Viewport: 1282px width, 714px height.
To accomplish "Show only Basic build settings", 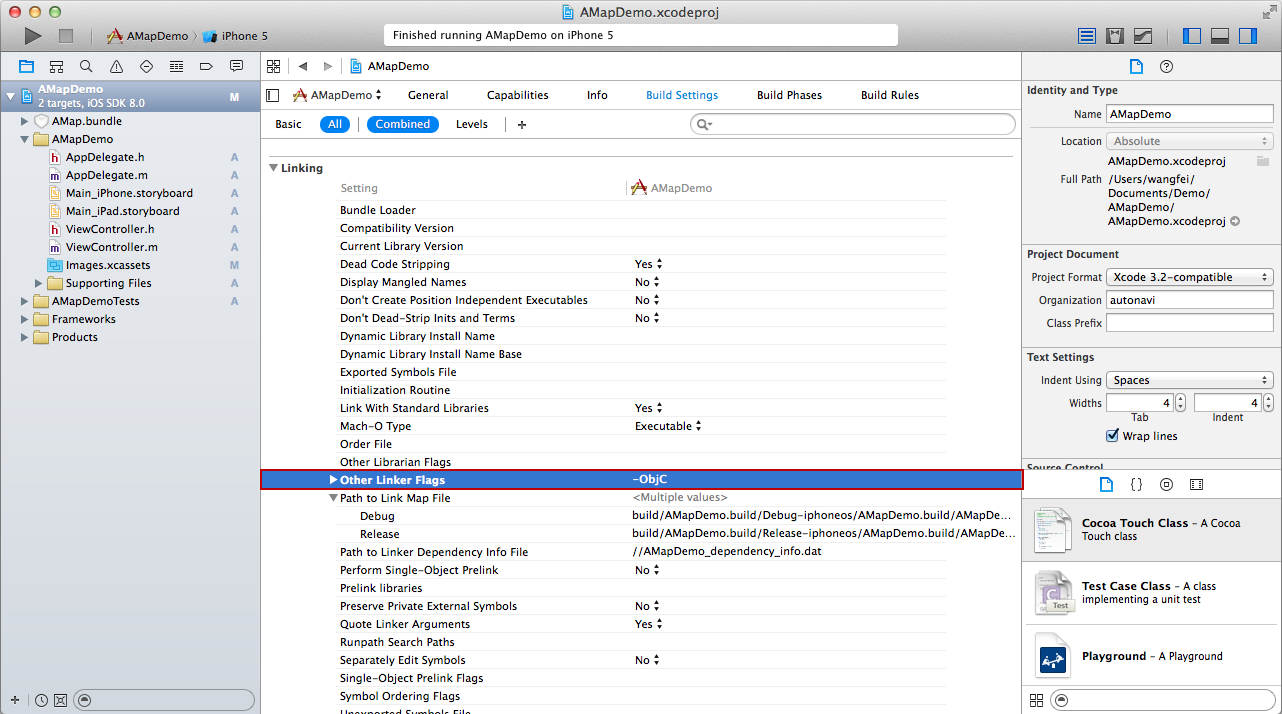I will click(288, 125).
